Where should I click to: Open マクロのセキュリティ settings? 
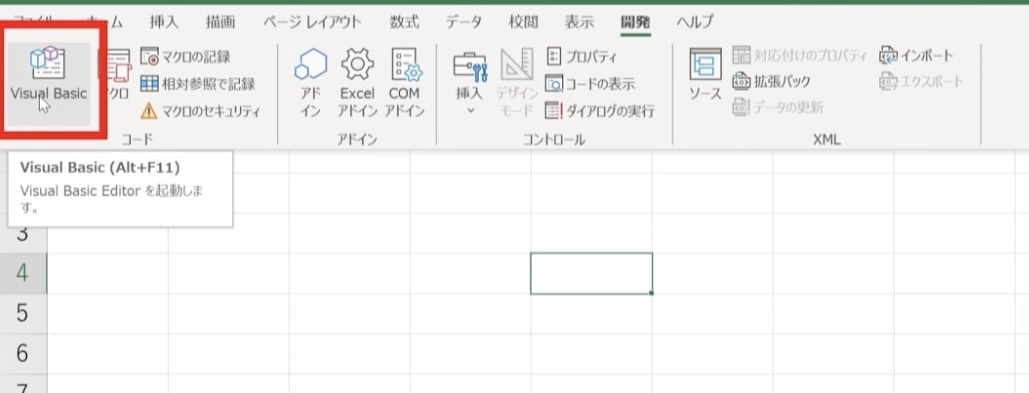pos(201,111)
